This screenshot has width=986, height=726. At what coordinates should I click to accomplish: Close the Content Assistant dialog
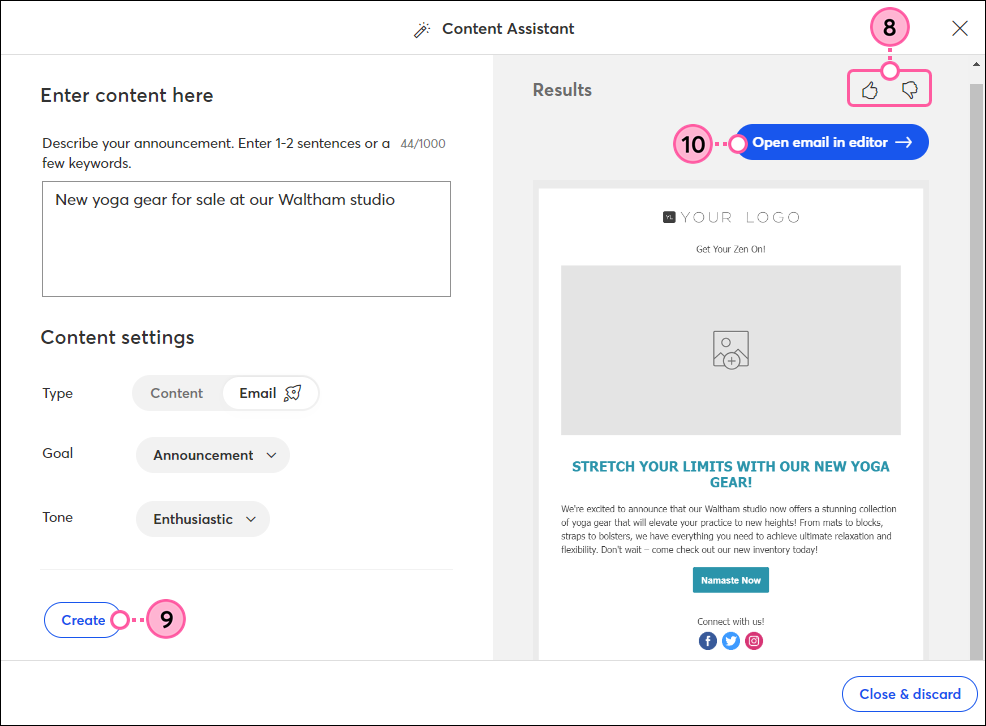[959, 29]
